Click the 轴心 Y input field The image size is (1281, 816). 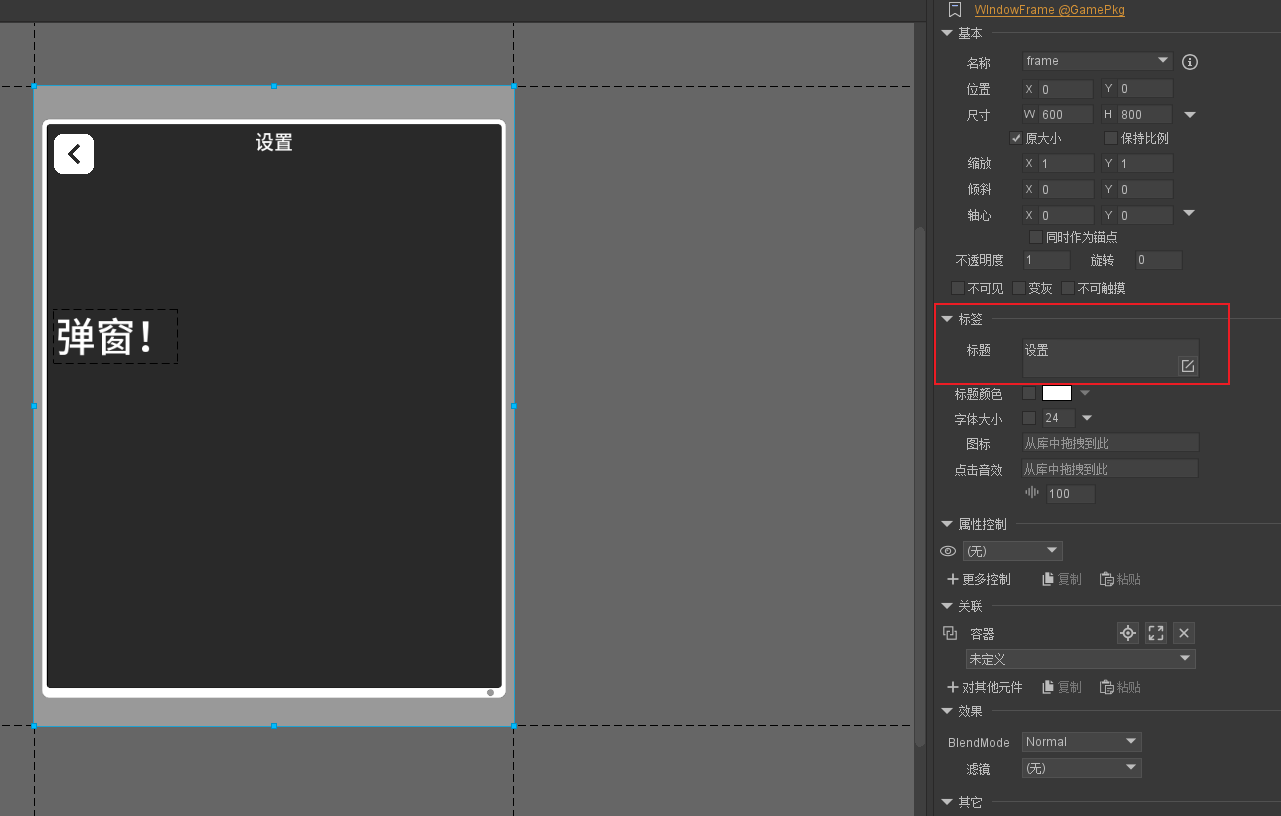point(1145,215)
